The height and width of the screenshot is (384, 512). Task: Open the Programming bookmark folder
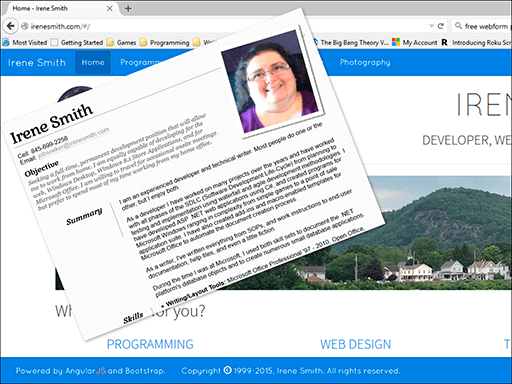[165, 42]
